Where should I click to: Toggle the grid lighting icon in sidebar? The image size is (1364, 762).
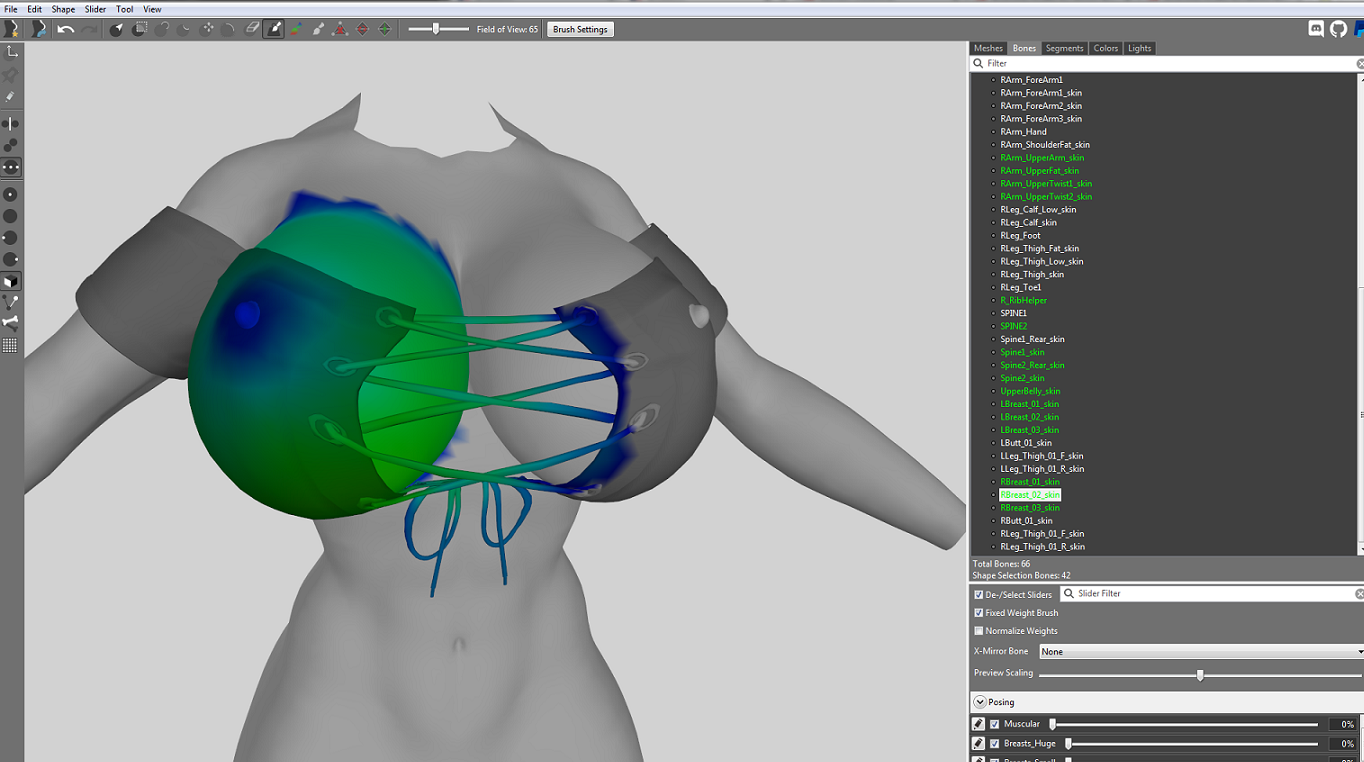coord(11,345)
